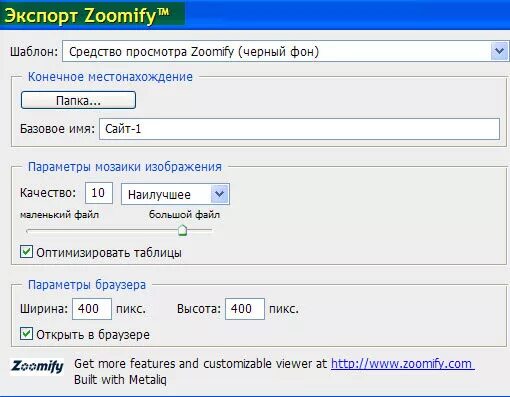The width and height of the screenshot is (510, 397).
Task: Click the Zoomify logo icon
Action: pyautogui.click(x=37, y=366)
